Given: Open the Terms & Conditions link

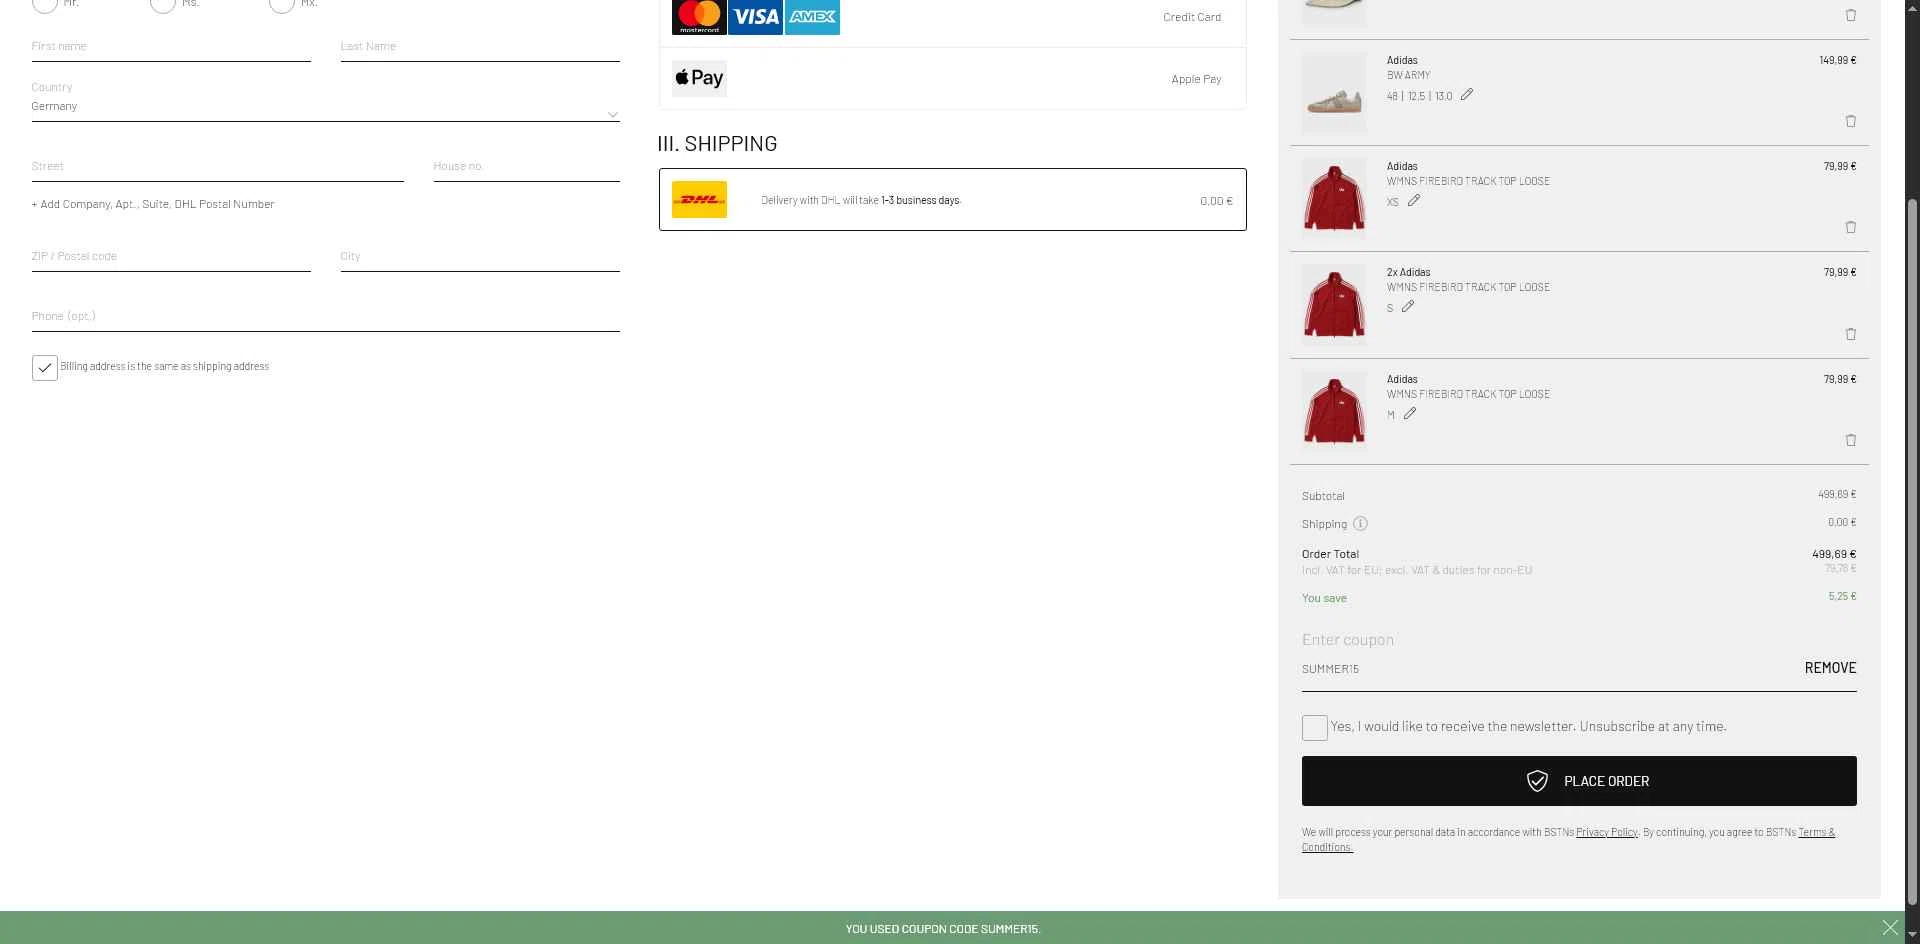Looking at the screenshot, I should click(x=1816, y=832).
